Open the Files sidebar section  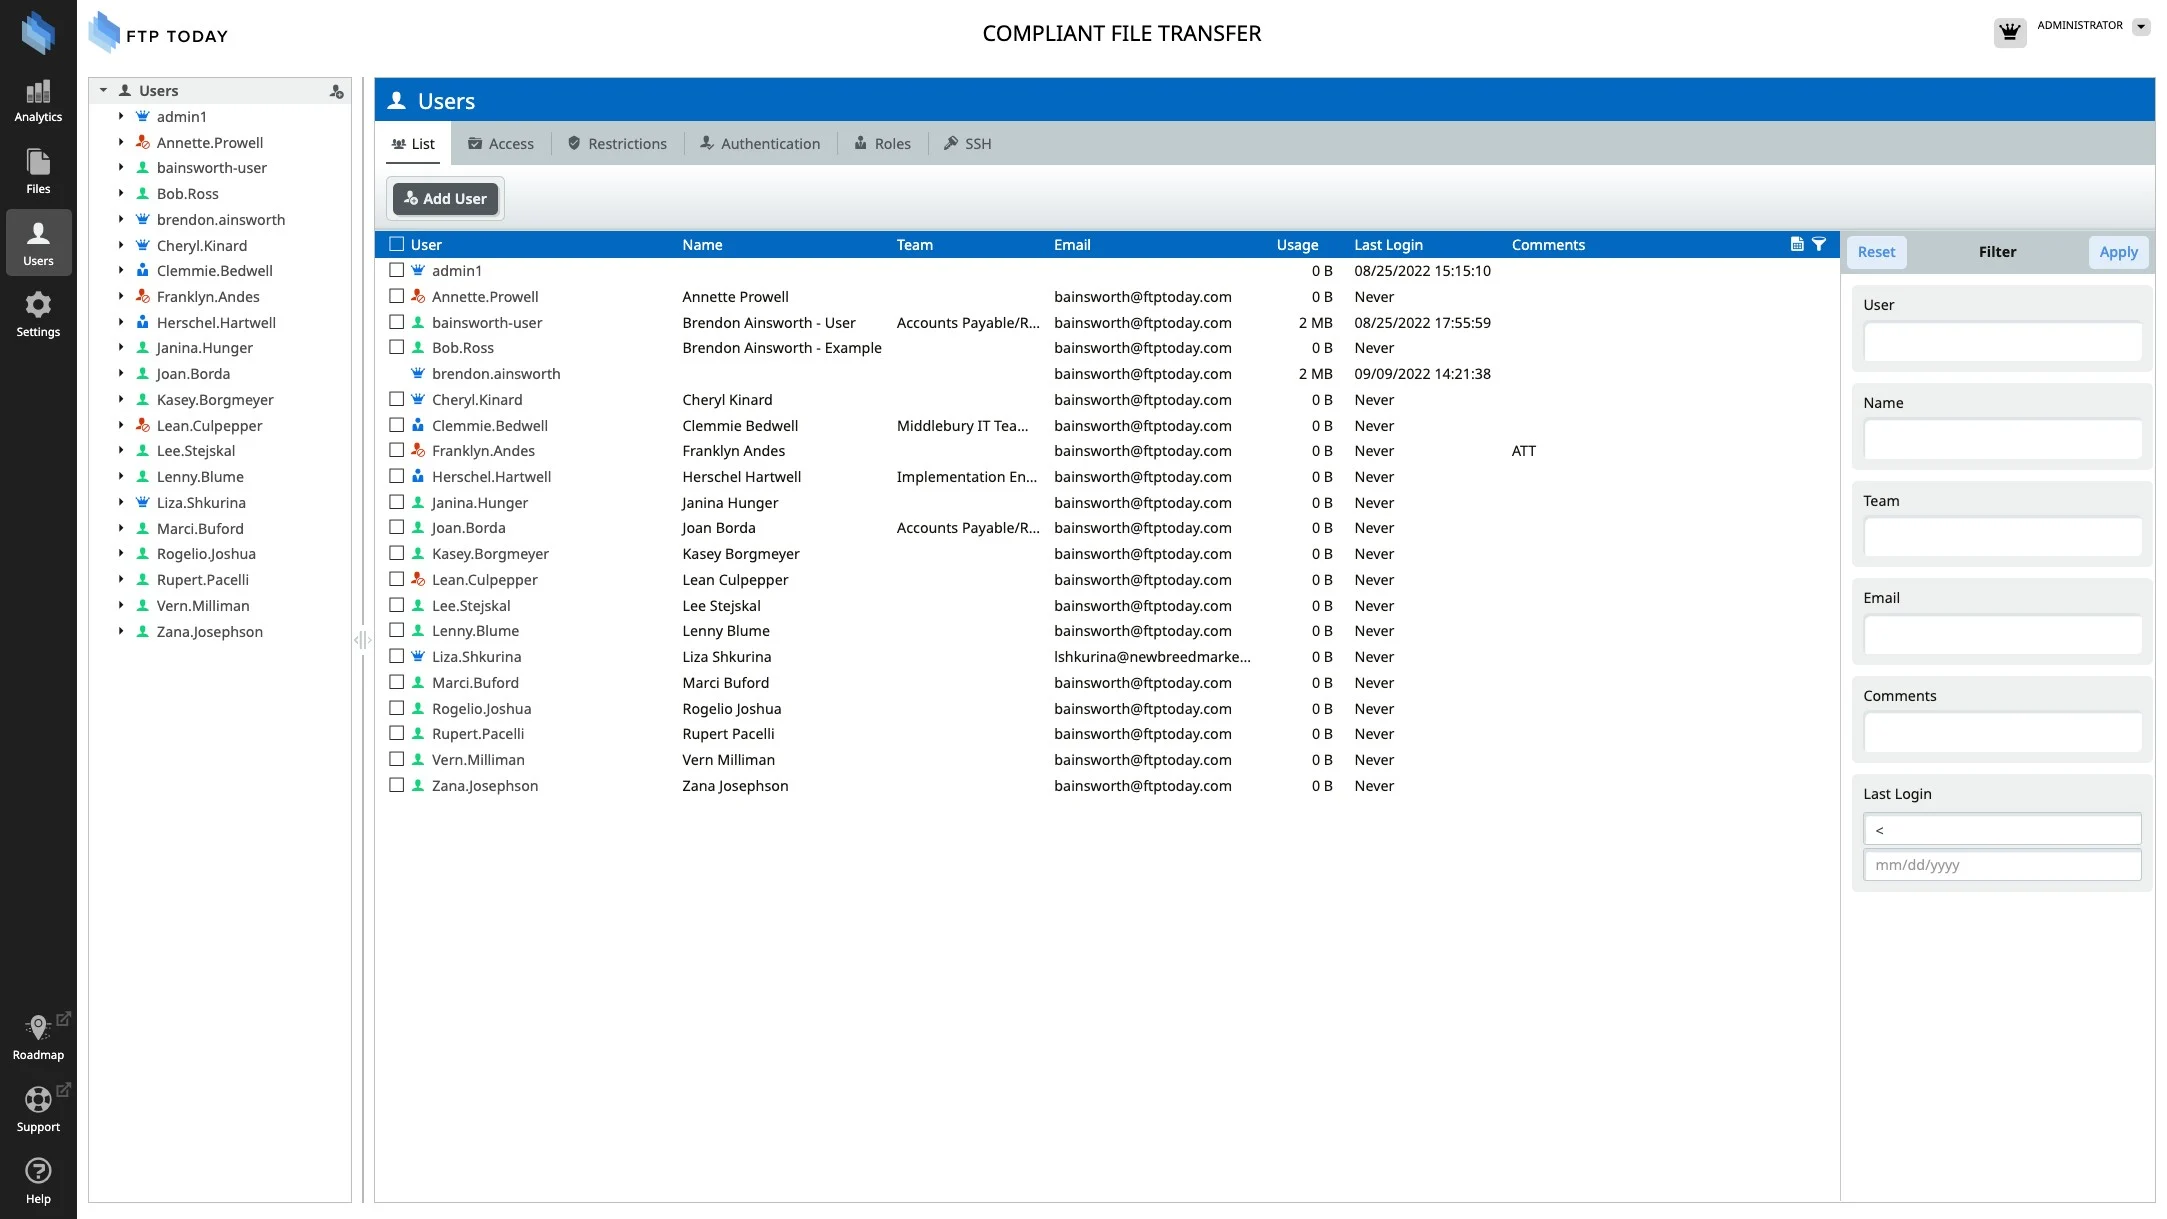pos(38,172)
